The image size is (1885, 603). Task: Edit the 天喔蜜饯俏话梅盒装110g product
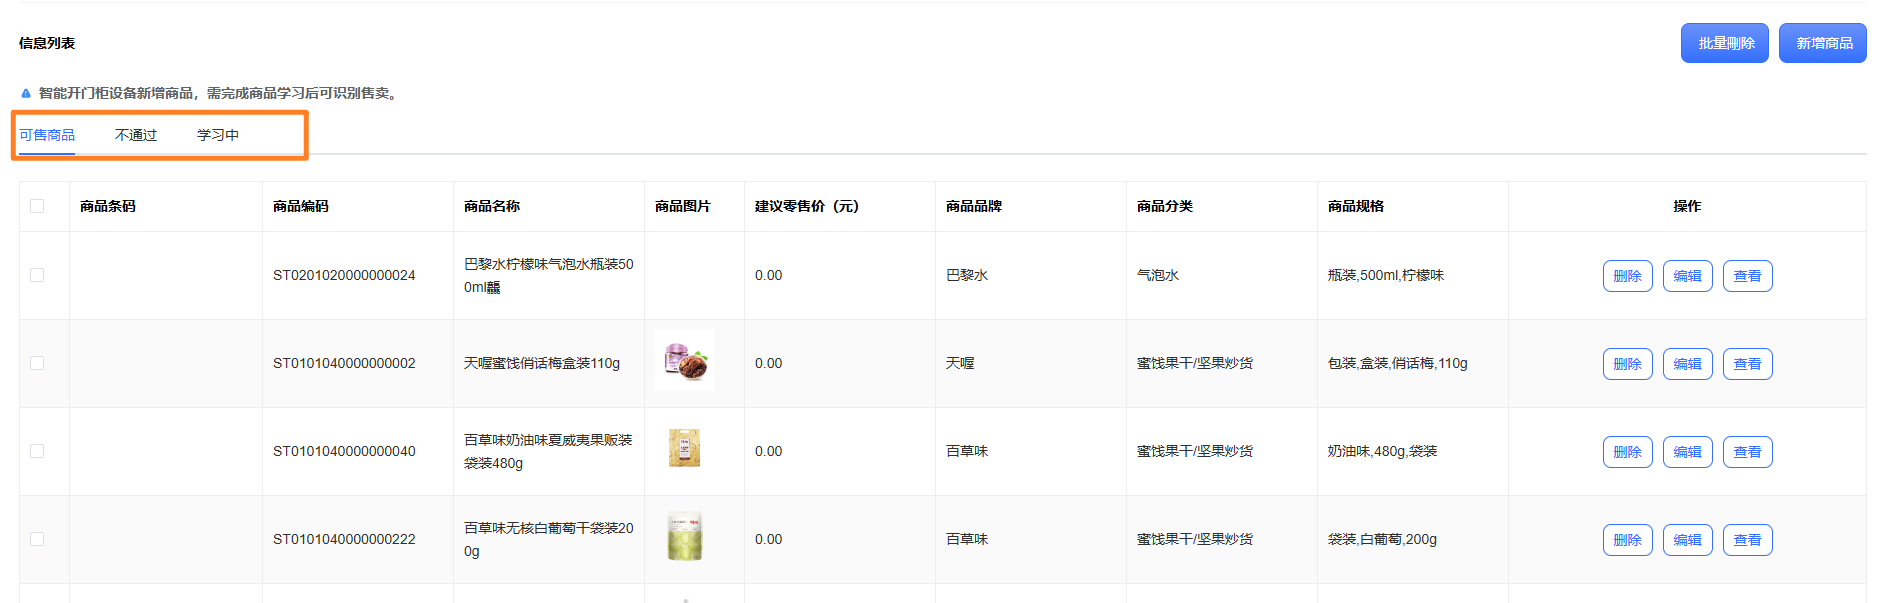pos(1688,364)
